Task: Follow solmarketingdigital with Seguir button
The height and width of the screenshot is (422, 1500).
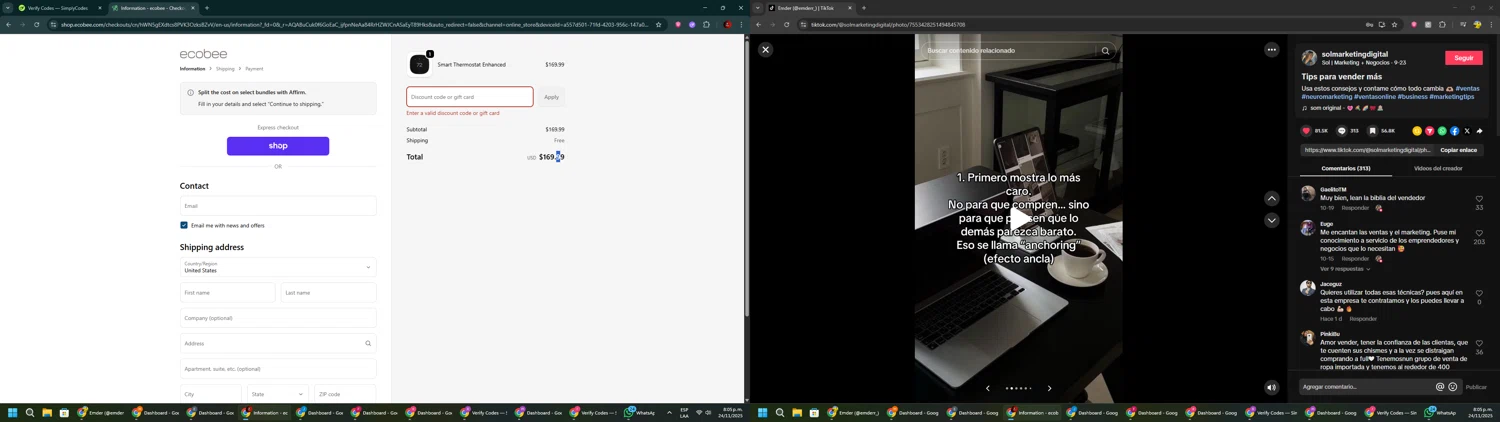Action: coord(1464,58)
